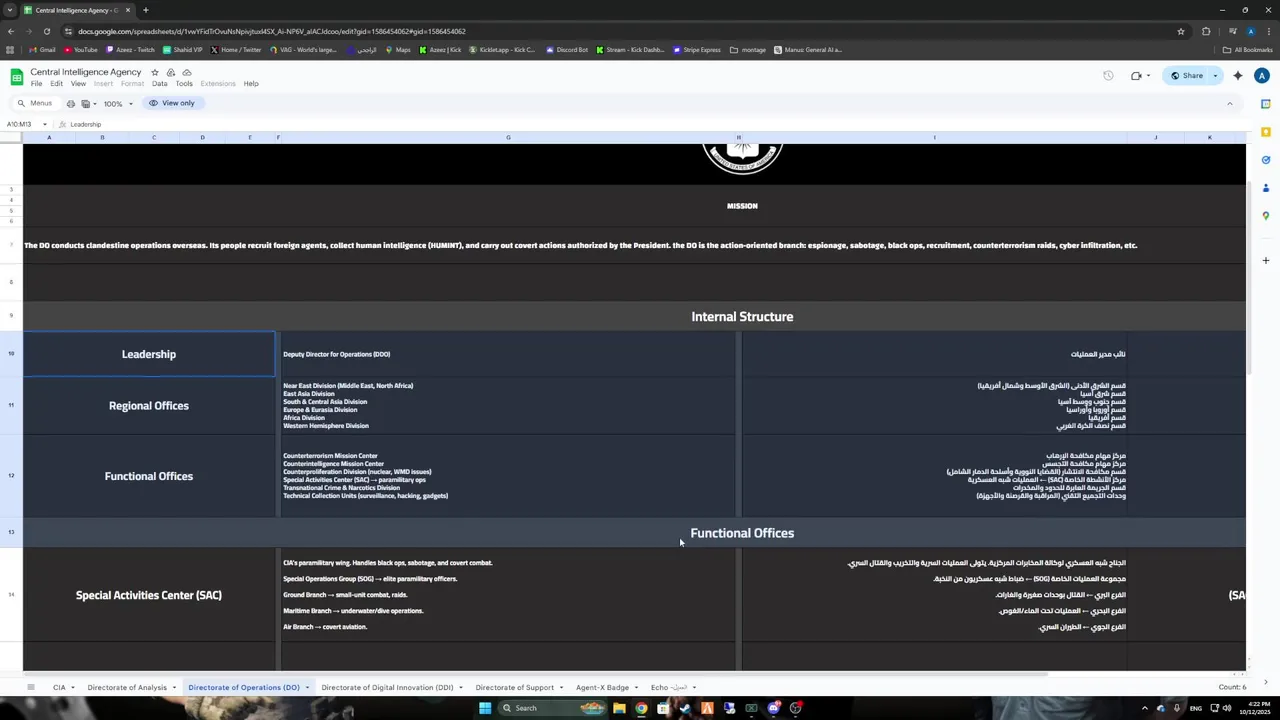Screen dimensions: 1280x720
Task: Reload the page in Chrome
Action: click(46, 31)
